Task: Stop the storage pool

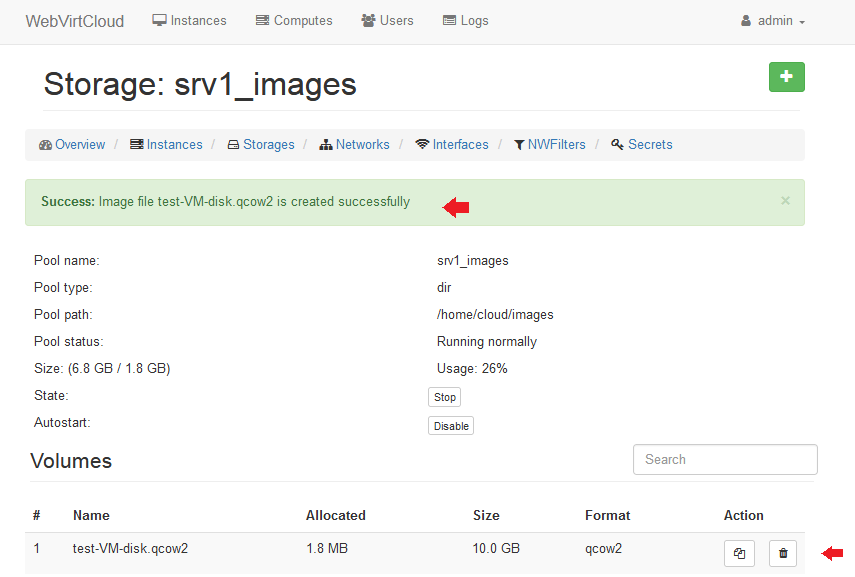Action: point(444,397)
